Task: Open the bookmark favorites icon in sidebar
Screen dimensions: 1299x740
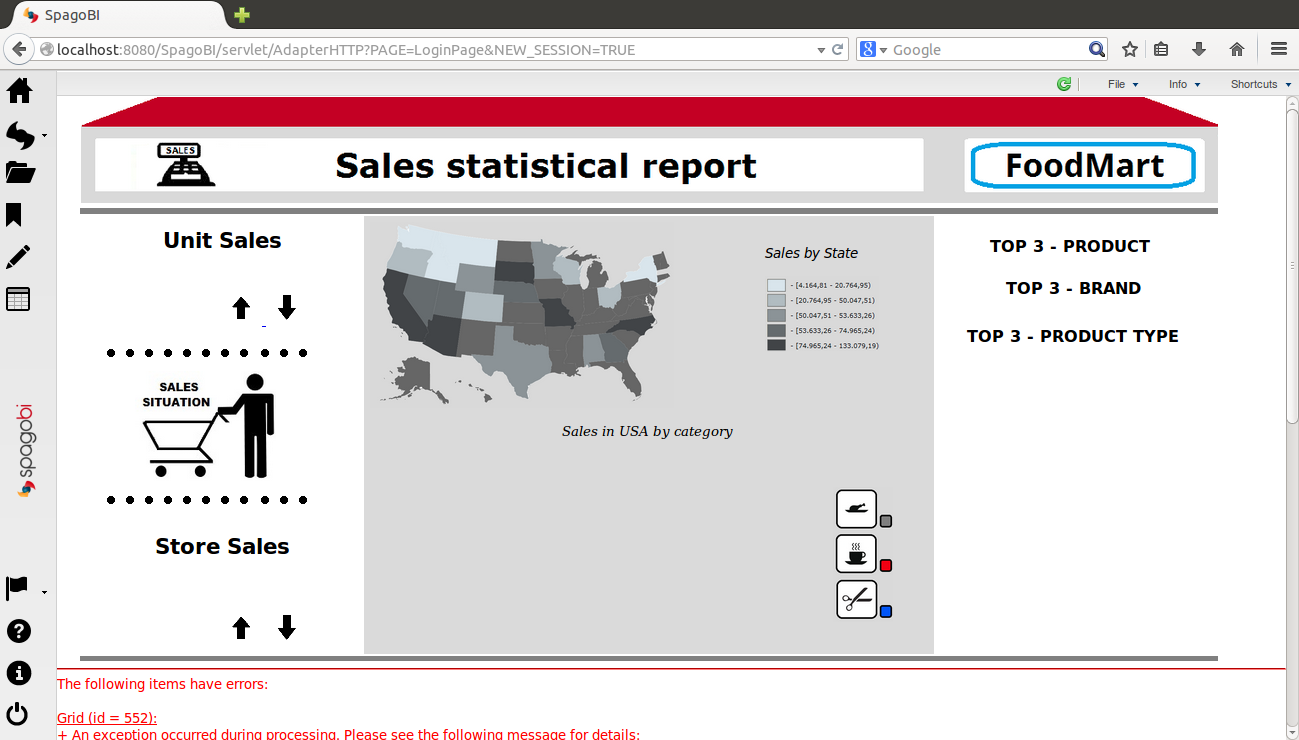Action: (x=14, y=215)
